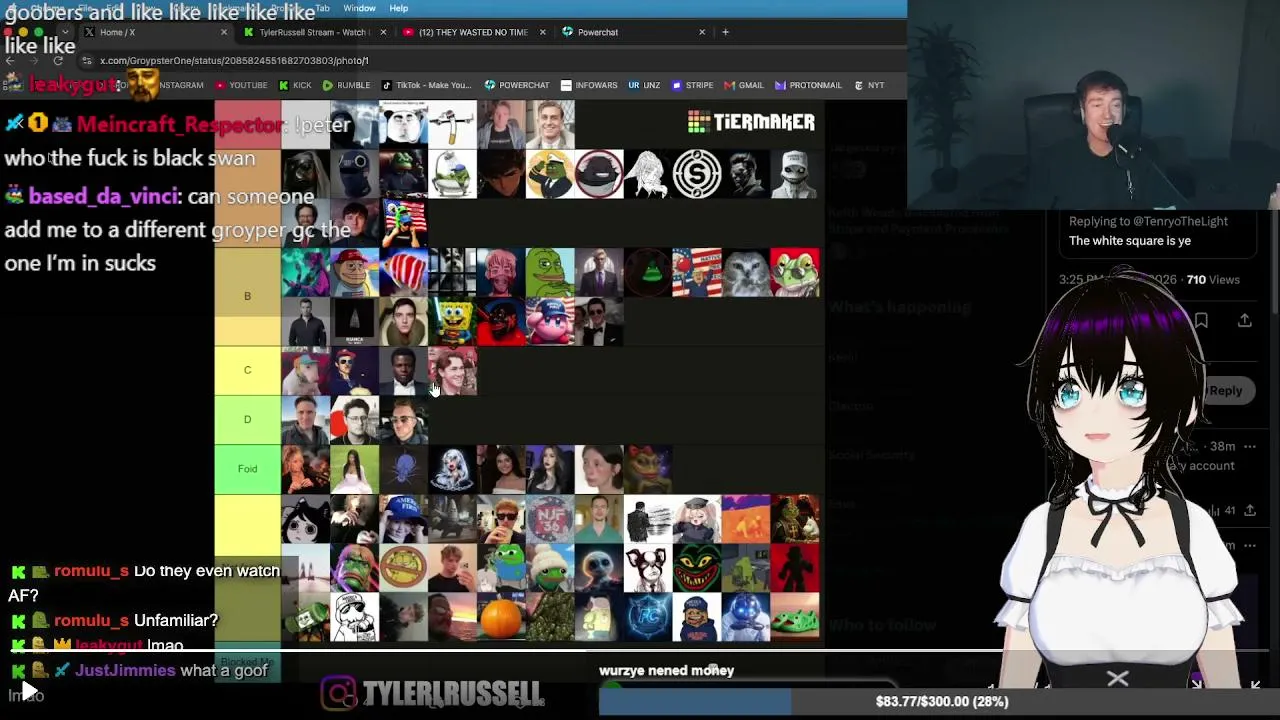The image size is (1280, 720).
Task: Share the tweet using the top share icon
Action: 1245,321
